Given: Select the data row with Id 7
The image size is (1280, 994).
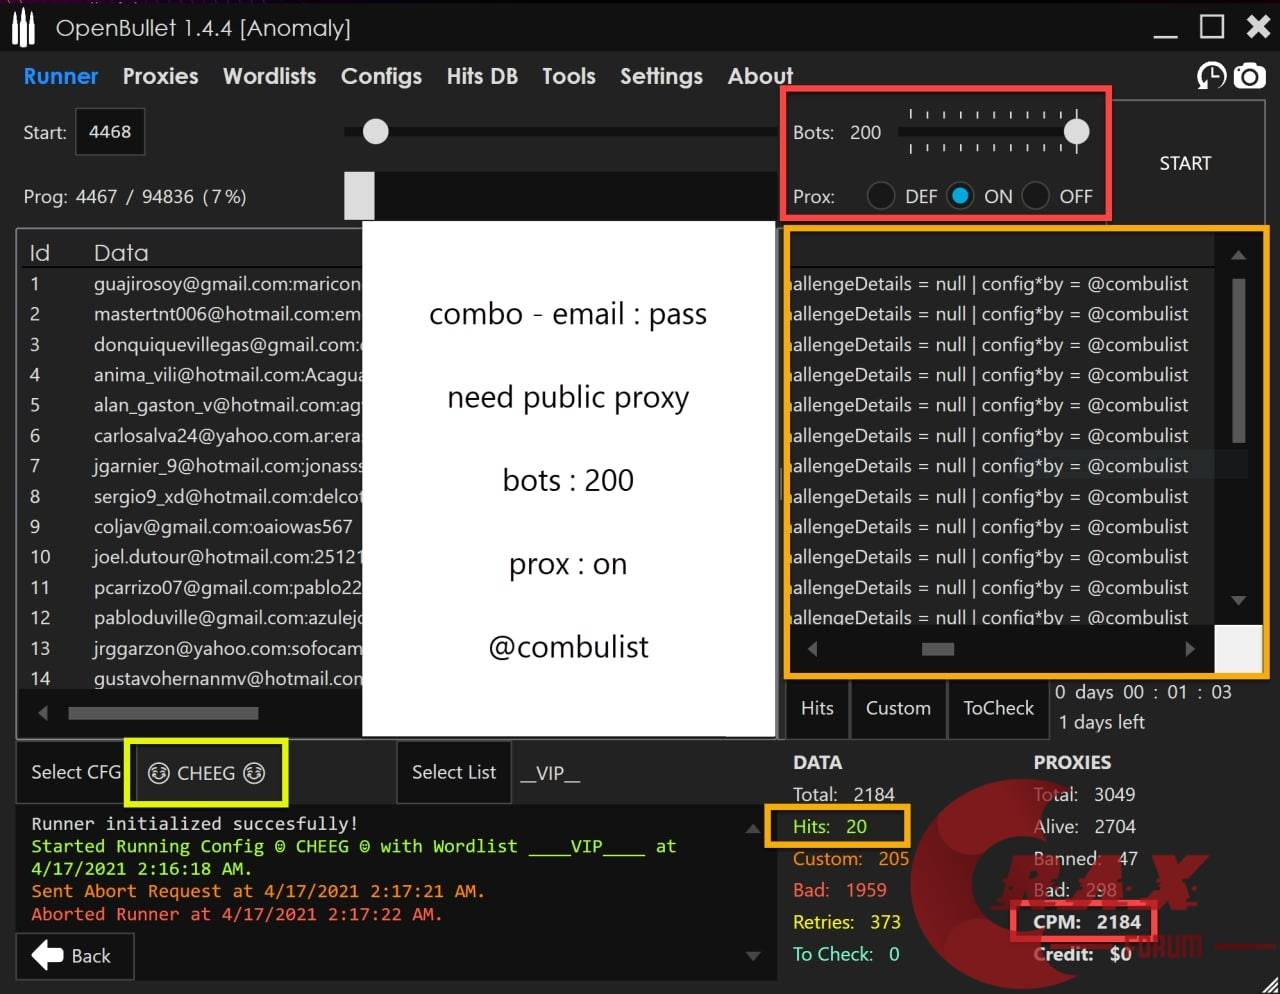Looking at the screenshot, I should 192,466.
